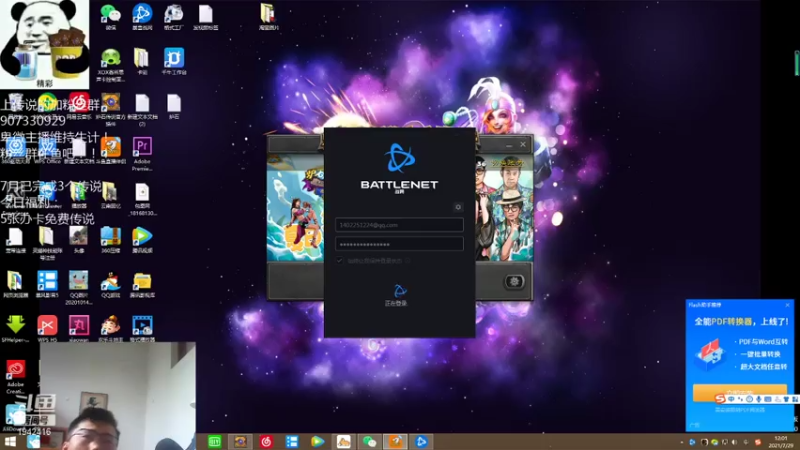Open the WeChat desktop shortcut
The image size is (800, 450).
(x=111, y=17)
